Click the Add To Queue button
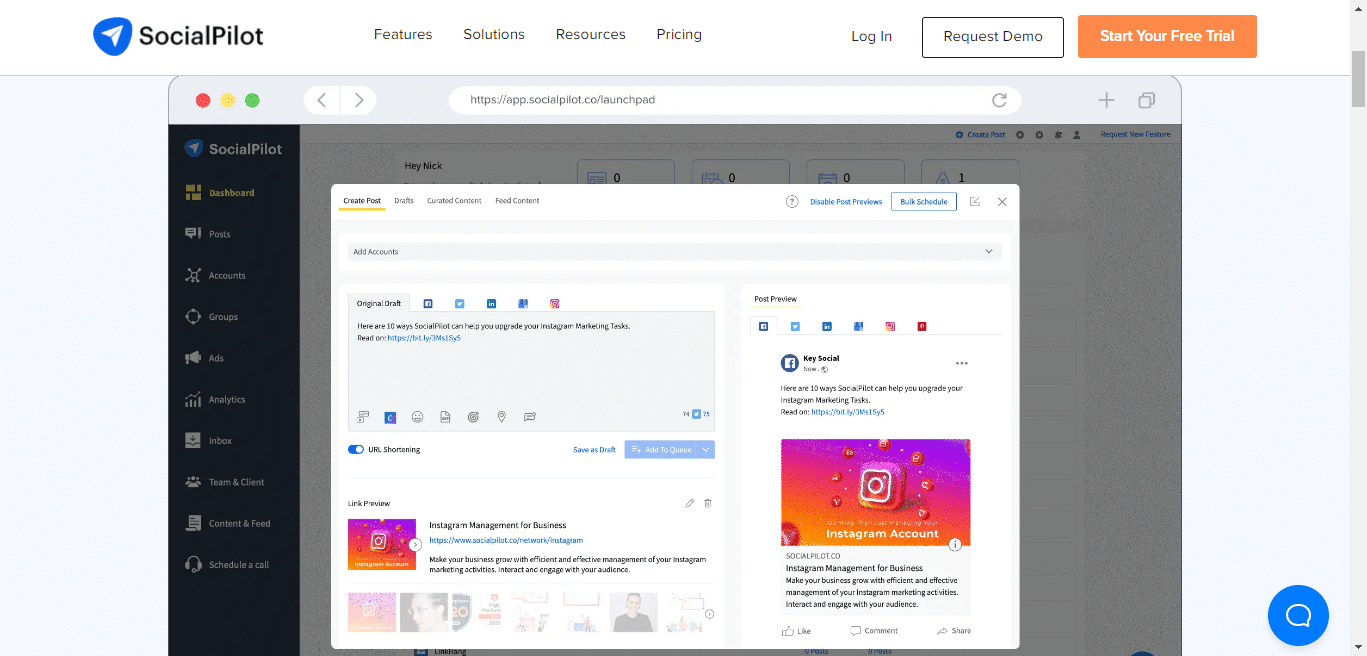The image size is (1367, 656). click(661, 450)
